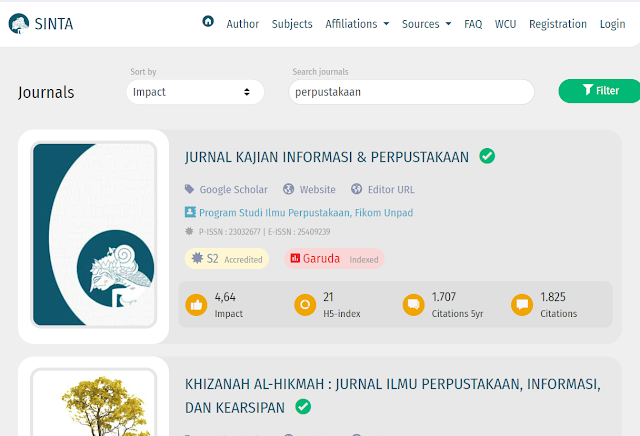Click the SINTA logo icon

point(19,24)
